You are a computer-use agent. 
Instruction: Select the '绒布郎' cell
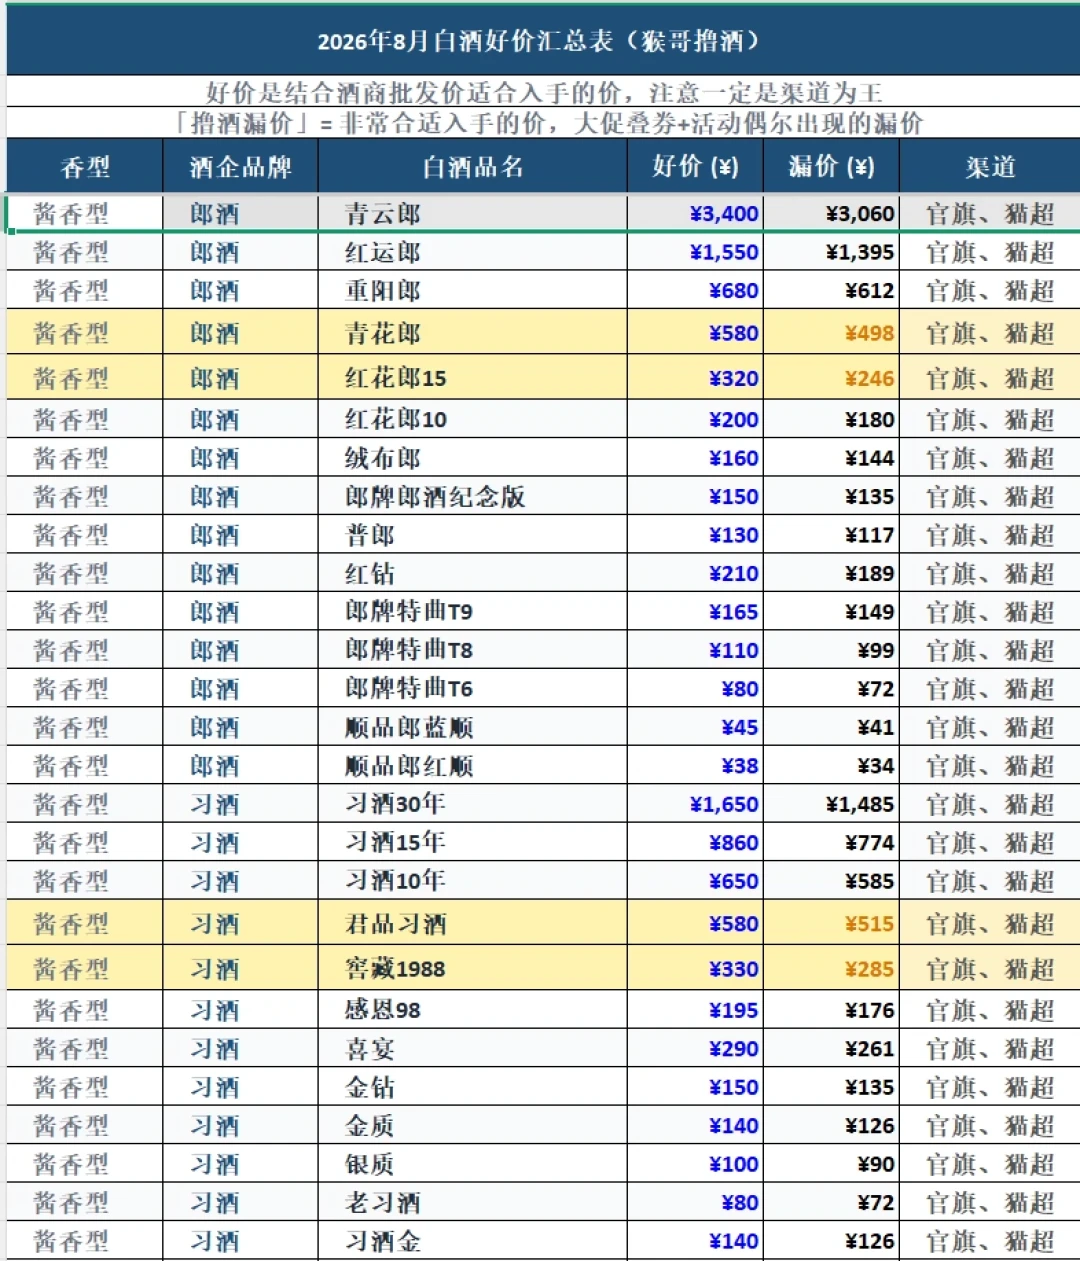(473, 458)
